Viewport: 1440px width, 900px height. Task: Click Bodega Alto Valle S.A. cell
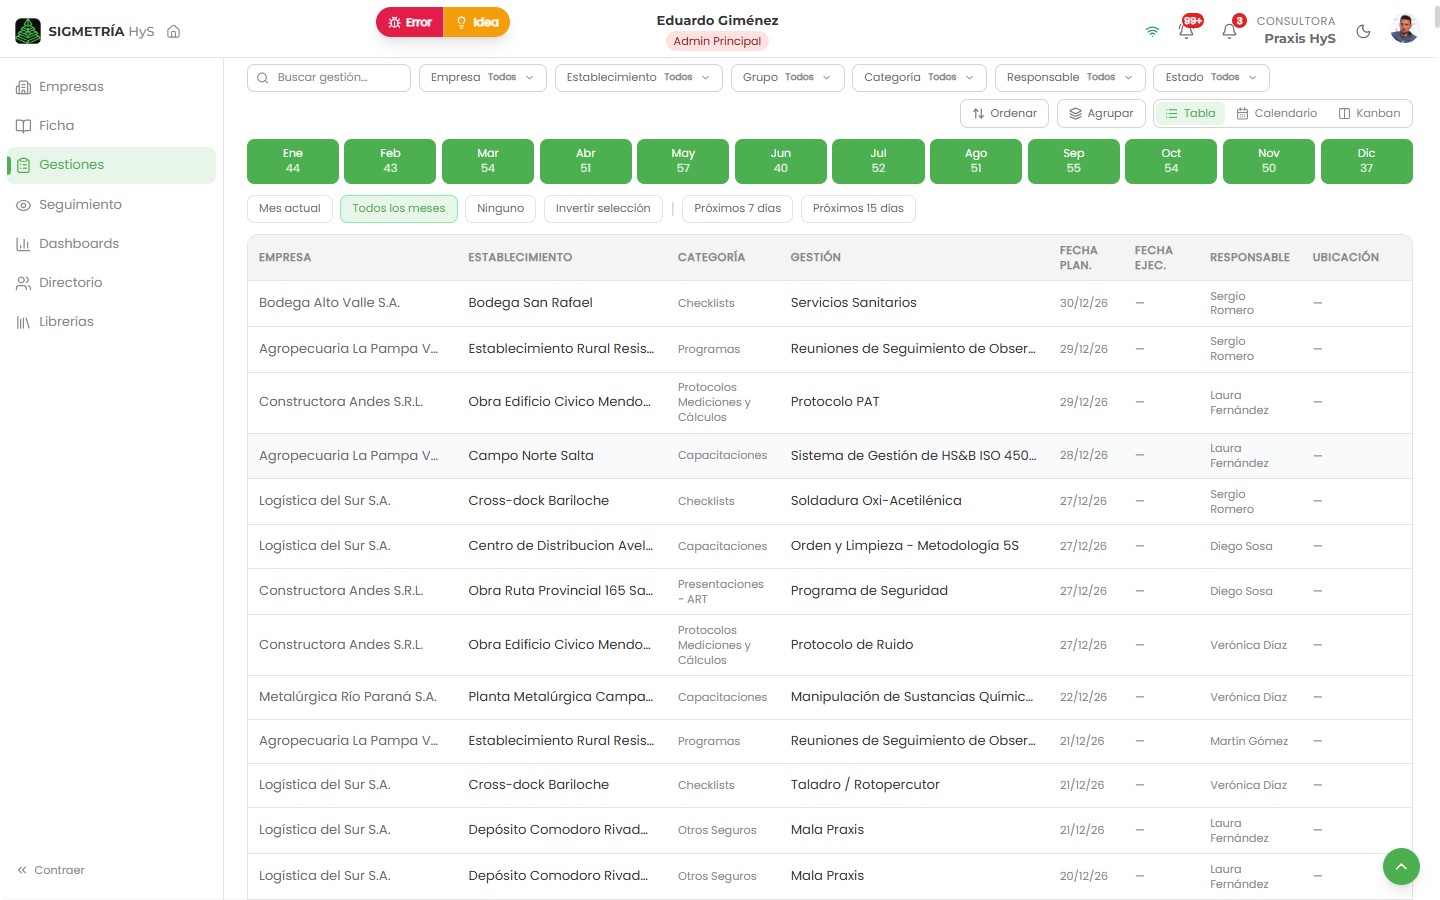[329, 303]
